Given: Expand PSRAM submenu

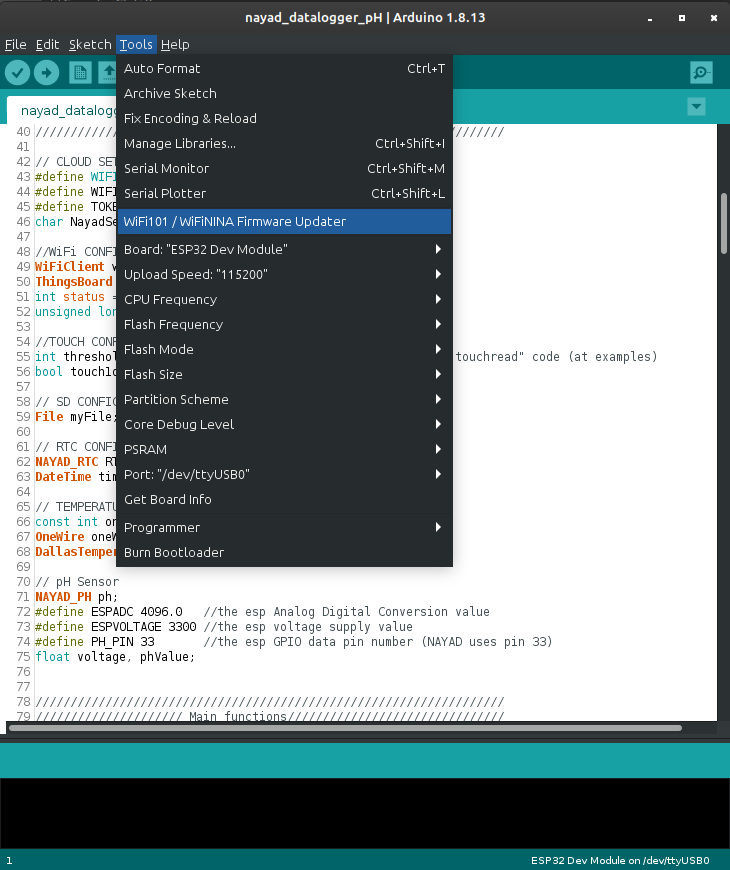Looking at the screenshot, I should coord(284,449).
